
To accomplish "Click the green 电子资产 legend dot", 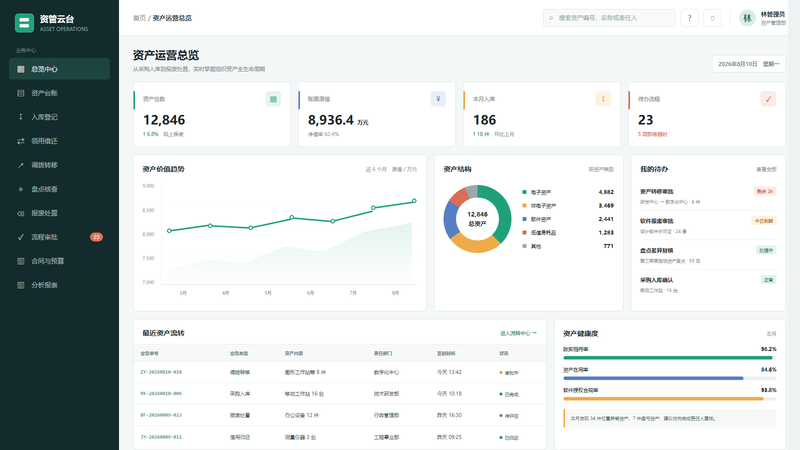I will click(x=524, y=192).
